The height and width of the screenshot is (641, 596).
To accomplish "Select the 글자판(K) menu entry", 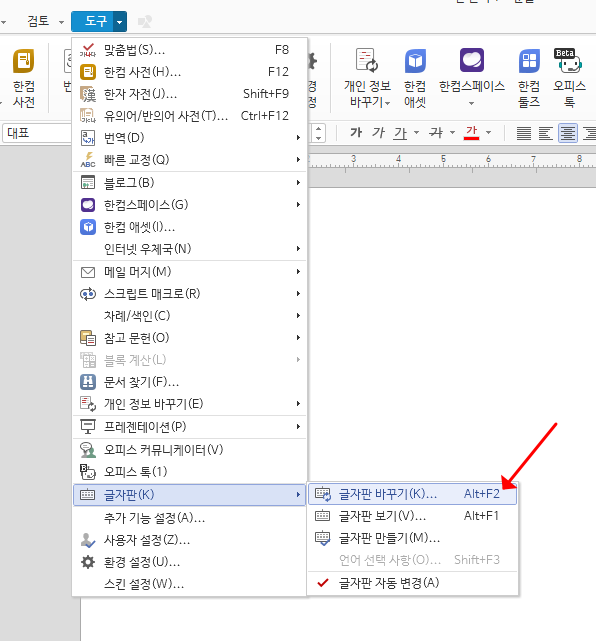I will [x=189, y=495].
